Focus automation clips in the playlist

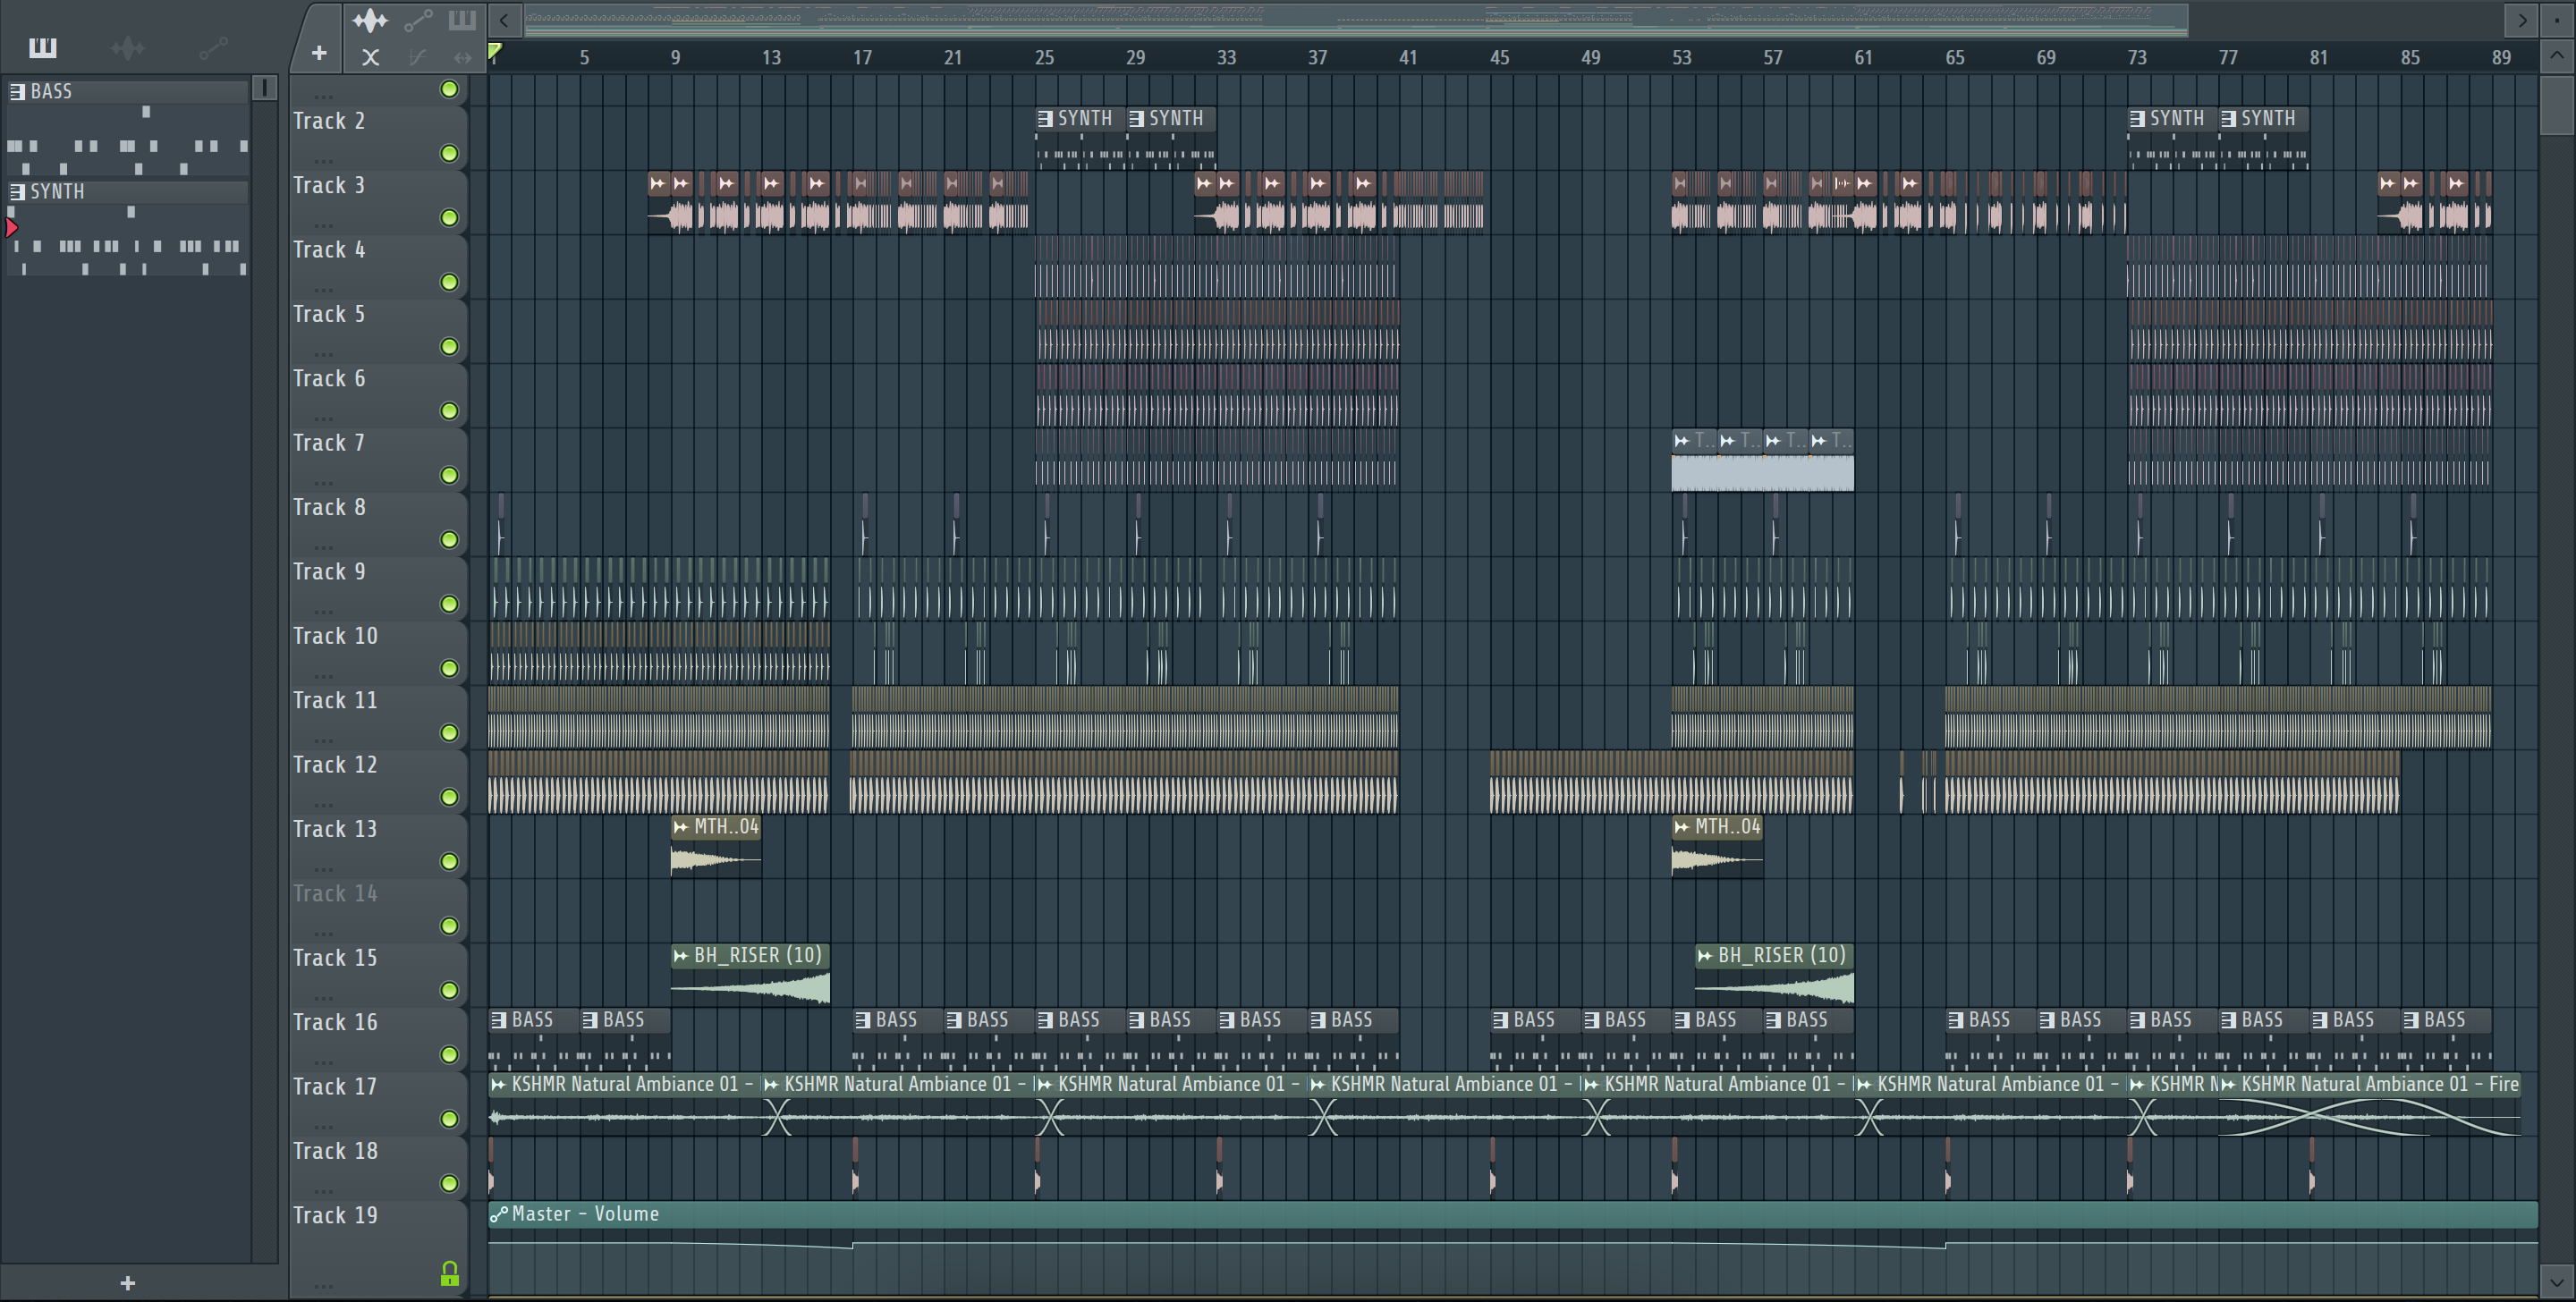(418, 20)
